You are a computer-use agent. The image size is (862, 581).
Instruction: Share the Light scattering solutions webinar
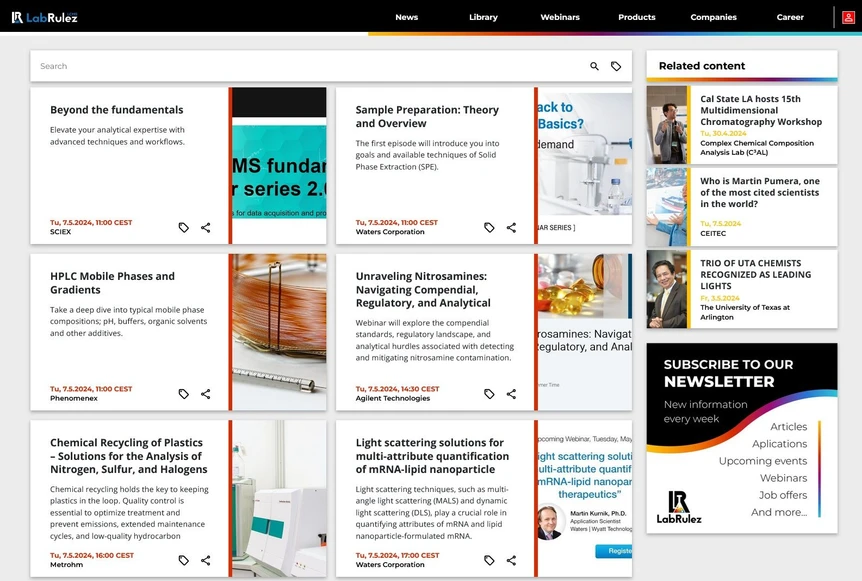[511, 561]
